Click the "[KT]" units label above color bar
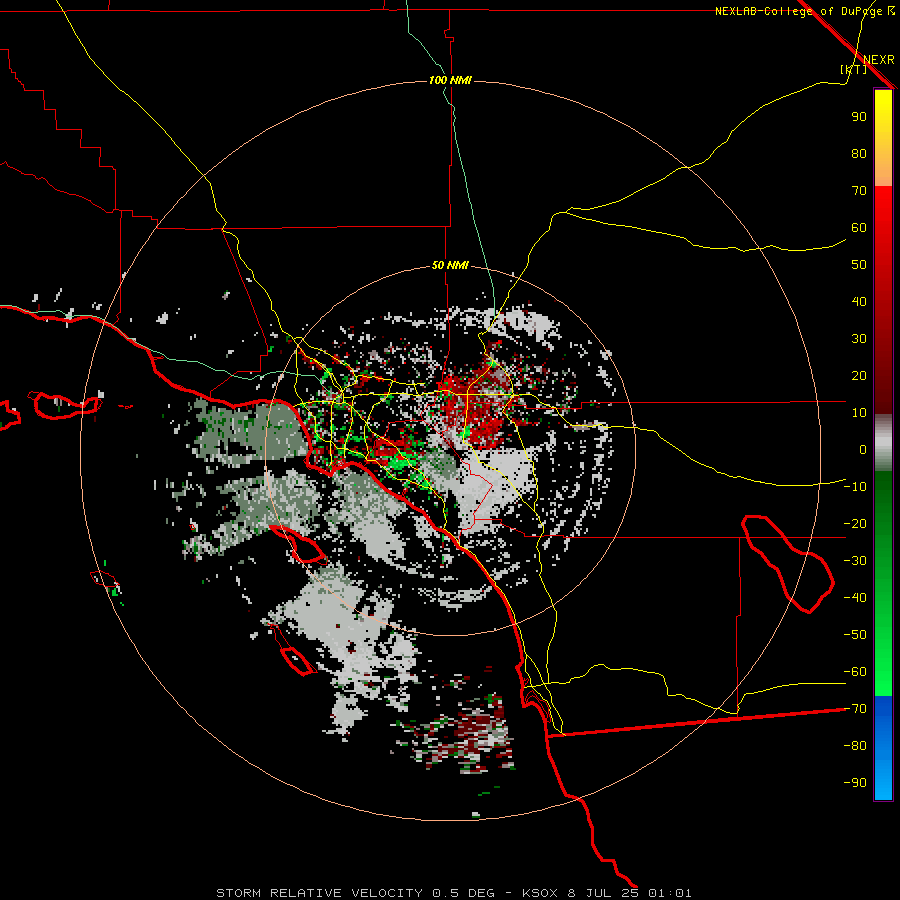This screenshot has height=900, width=900. [x=854, y=69]
